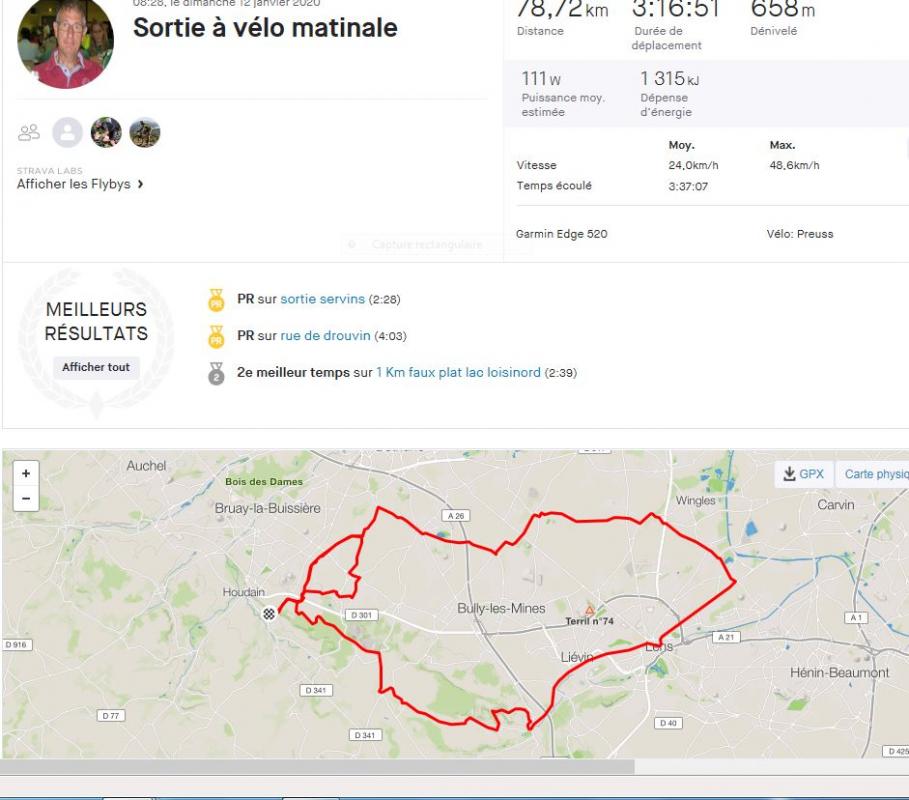909x800 pixels.
Task: Download the GPX file of the ride
Action: (x=804, y=474)
